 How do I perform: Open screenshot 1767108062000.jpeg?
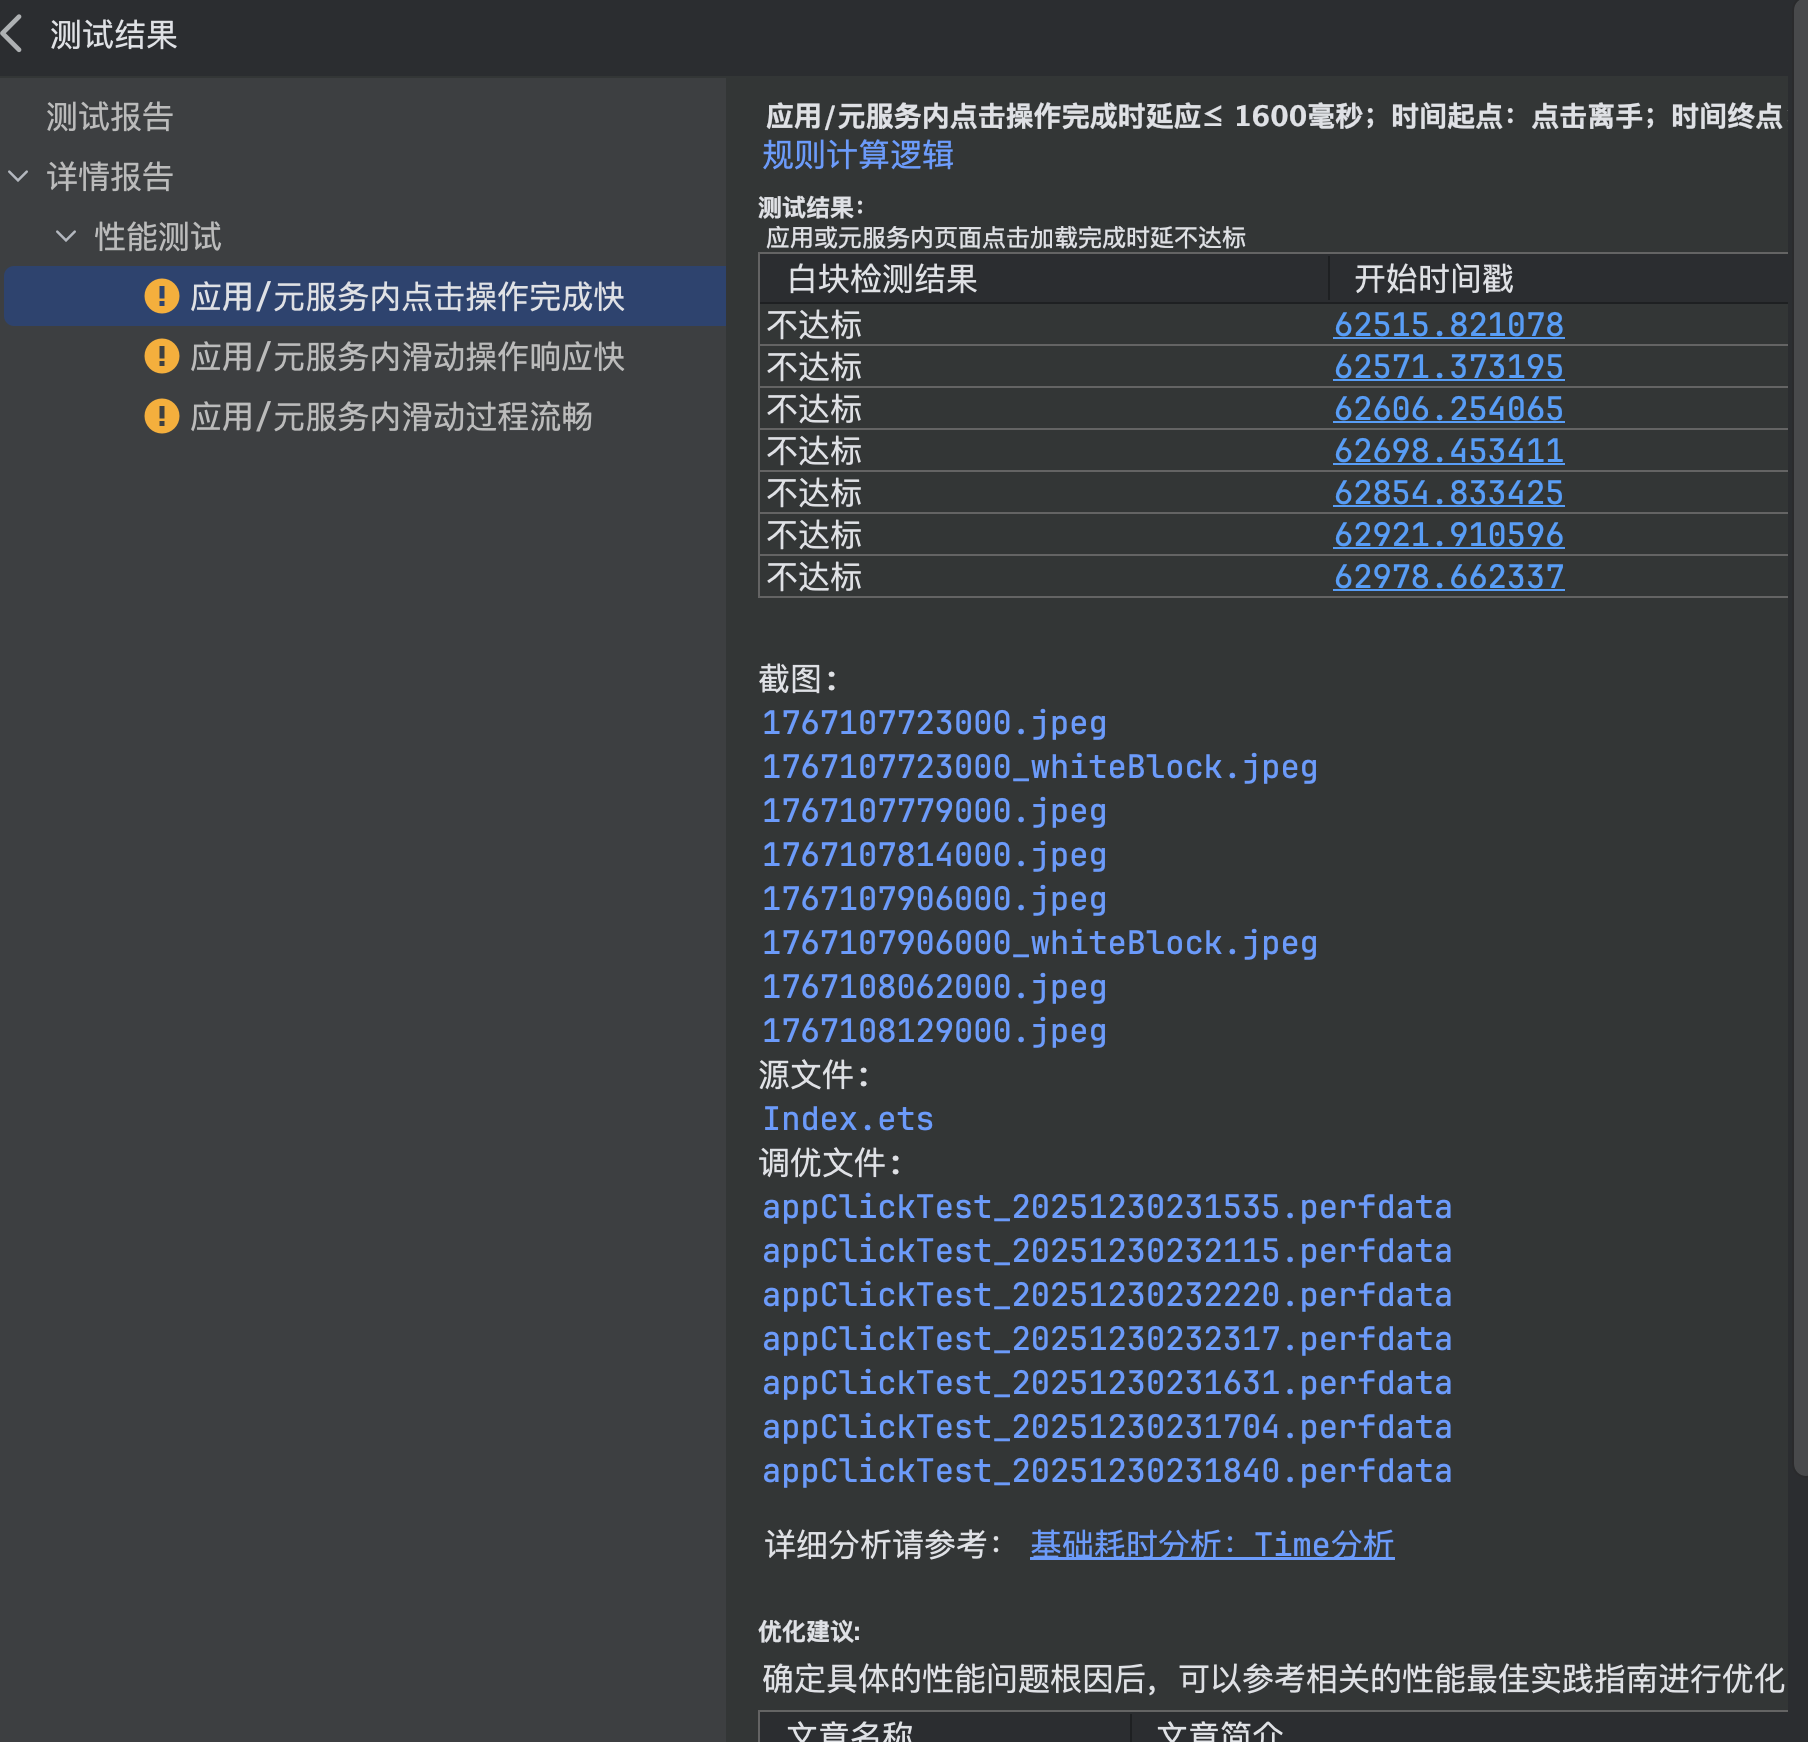pyautogui.click(x=934, y=987)
